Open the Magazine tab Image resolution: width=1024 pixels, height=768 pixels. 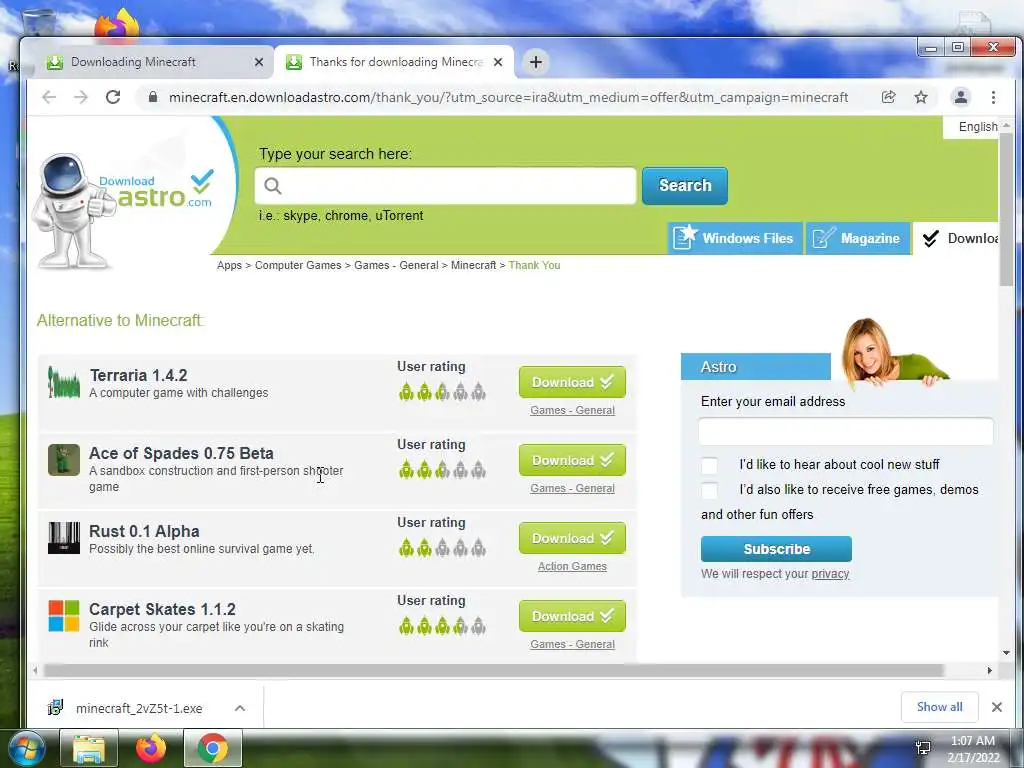point(857,238)
